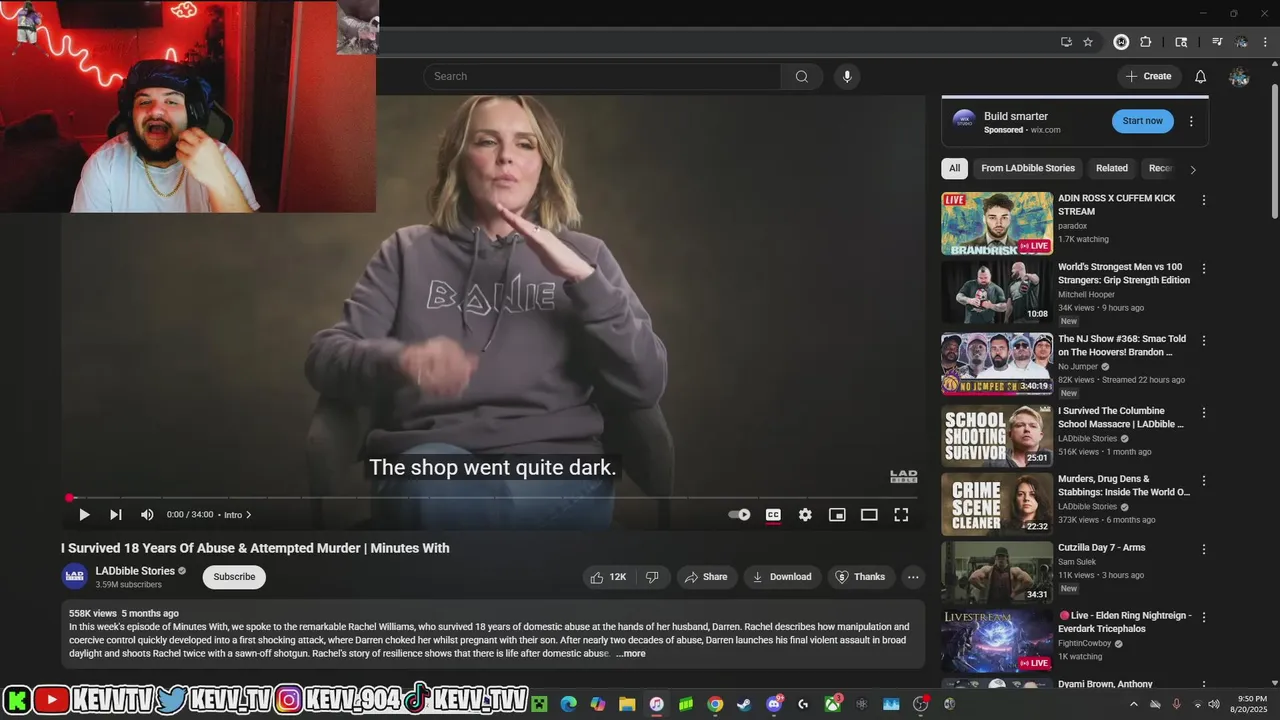Open the LADbible Stories channel avatar
This screenshot has height=720, width=1280.
75,576
